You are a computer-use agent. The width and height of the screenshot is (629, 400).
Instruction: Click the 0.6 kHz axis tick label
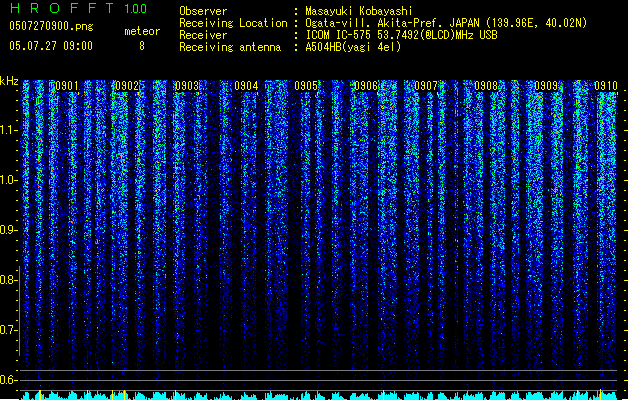8,380
